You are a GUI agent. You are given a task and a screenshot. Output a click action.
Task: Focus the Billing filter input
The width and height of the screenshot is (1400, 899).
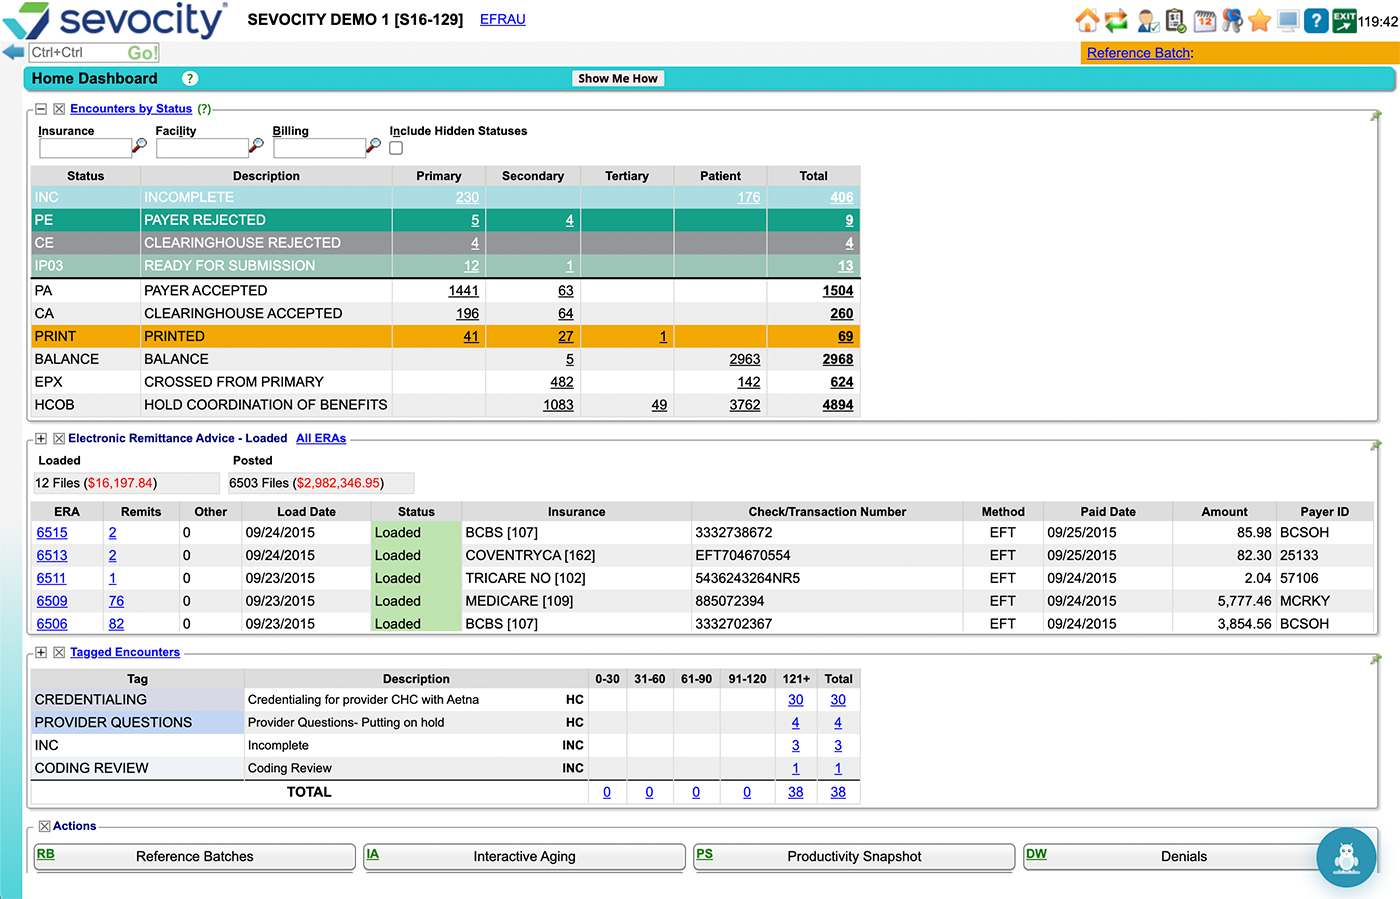pyautogui.click(x=319, y=148)
